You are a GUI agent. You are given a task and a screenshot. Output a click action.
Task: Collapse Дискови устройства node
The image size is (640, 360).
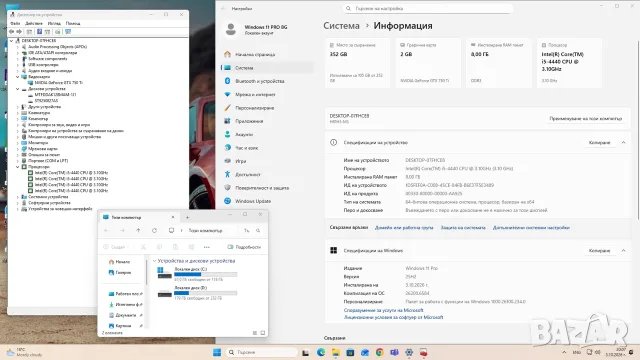[x=18, y=89]
